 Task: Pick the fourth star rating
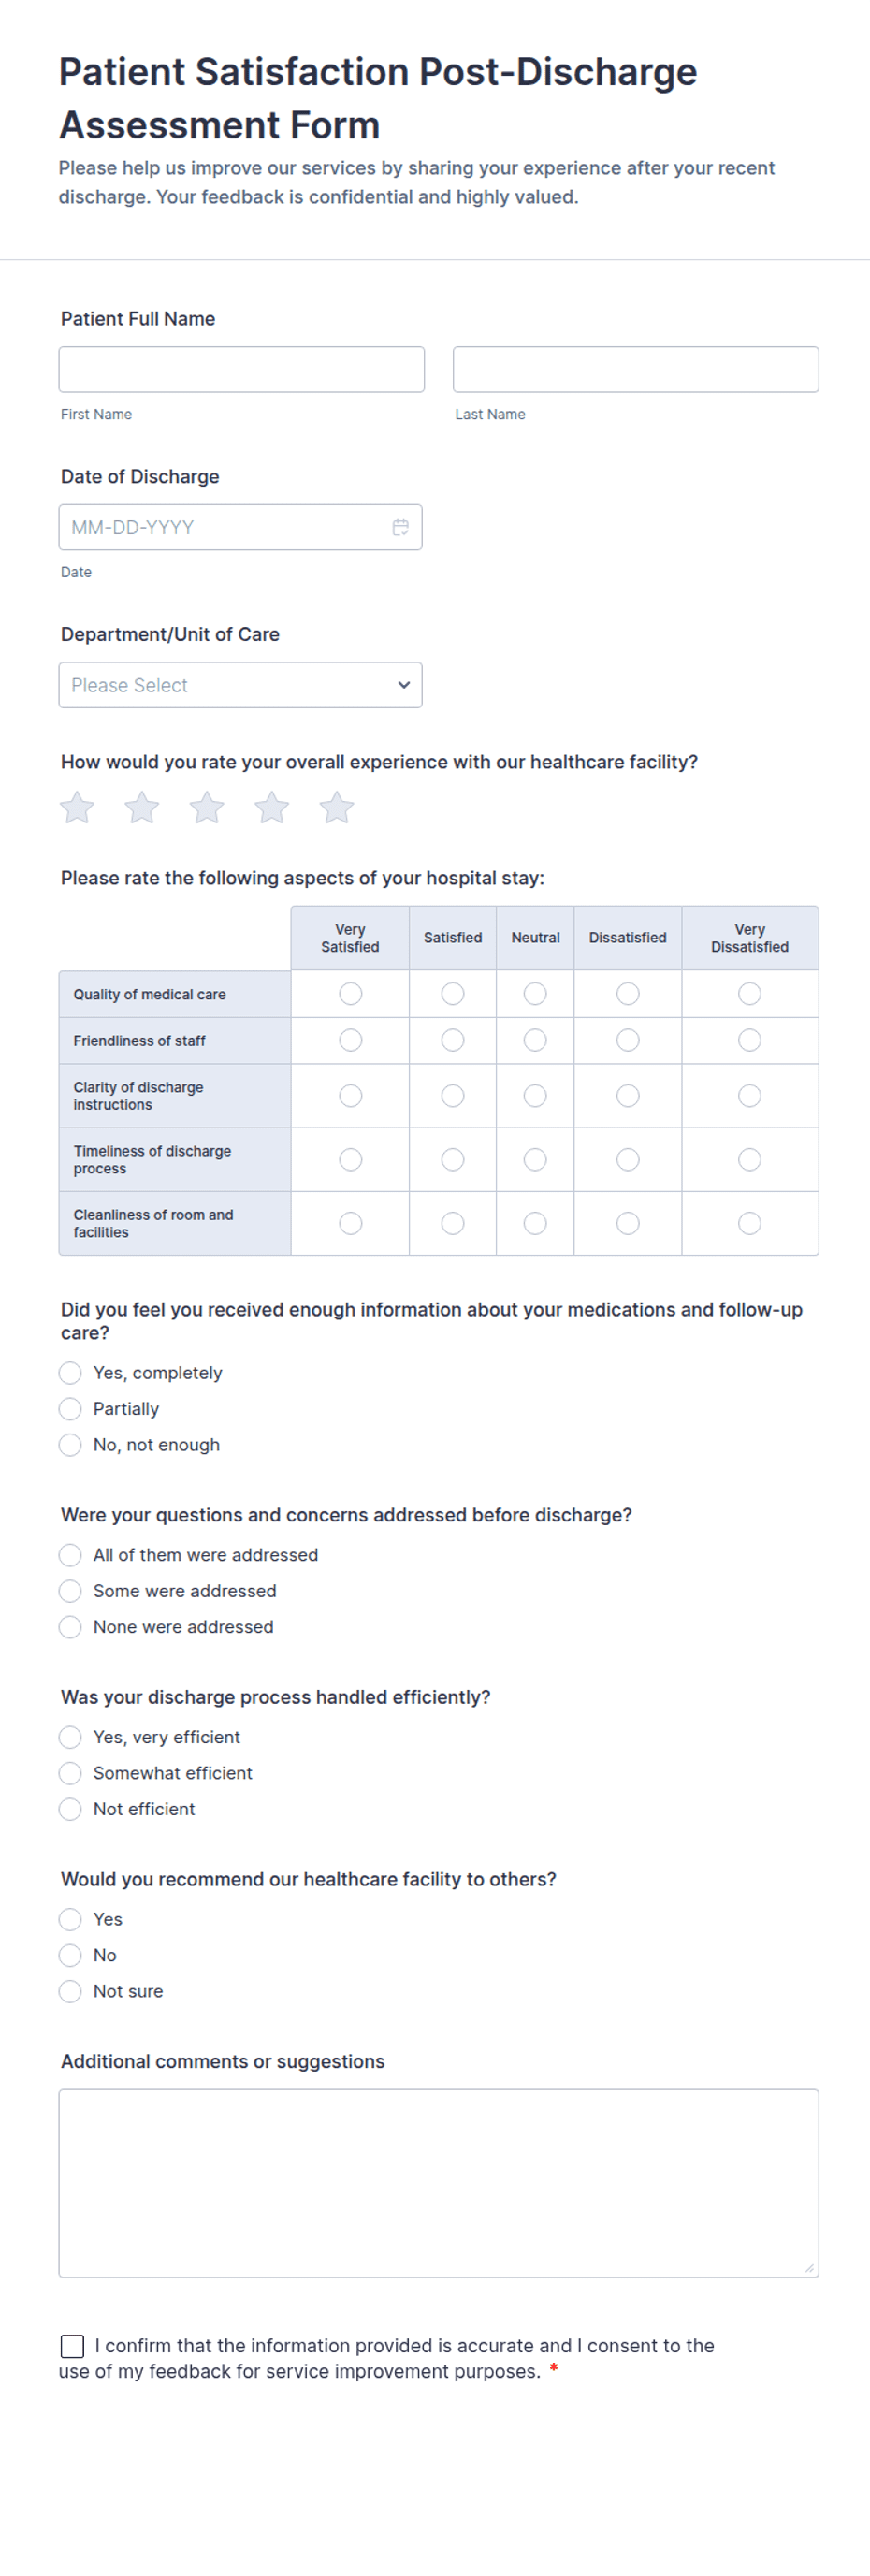(272, 807)
